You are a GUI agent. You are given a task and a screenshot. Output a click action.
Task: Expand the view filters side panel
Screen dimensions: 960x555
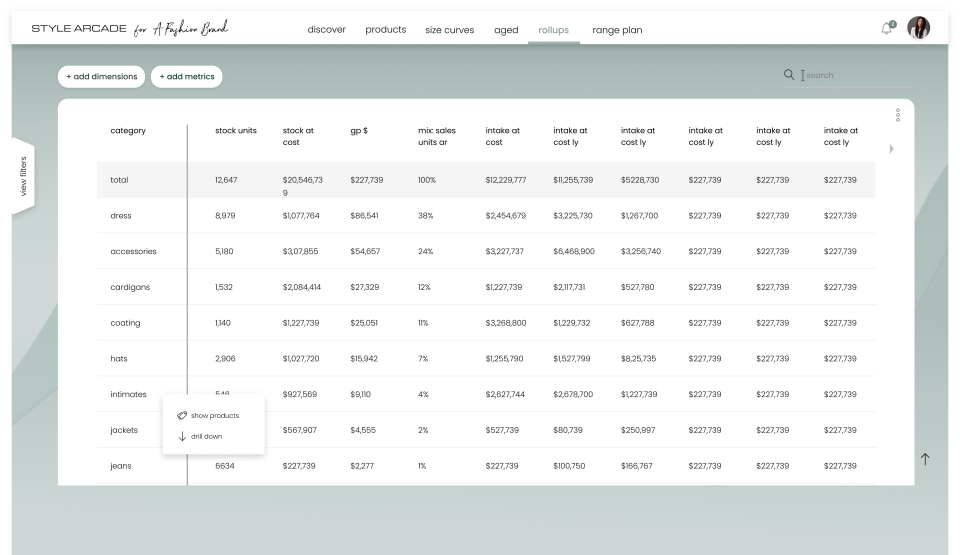pyautogui.click(x=23, y=176)
